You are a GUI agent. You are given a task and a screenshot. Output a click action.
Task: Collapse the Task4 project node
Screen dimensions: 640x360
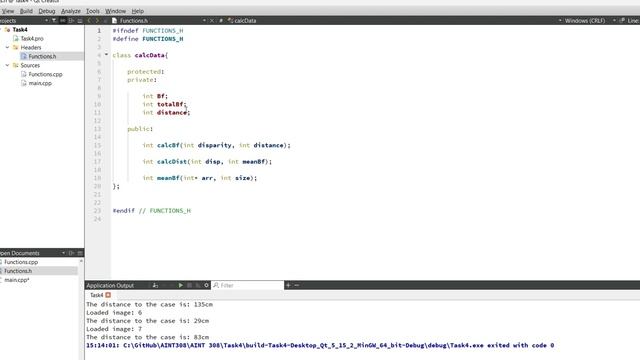(x=2, y=29)
